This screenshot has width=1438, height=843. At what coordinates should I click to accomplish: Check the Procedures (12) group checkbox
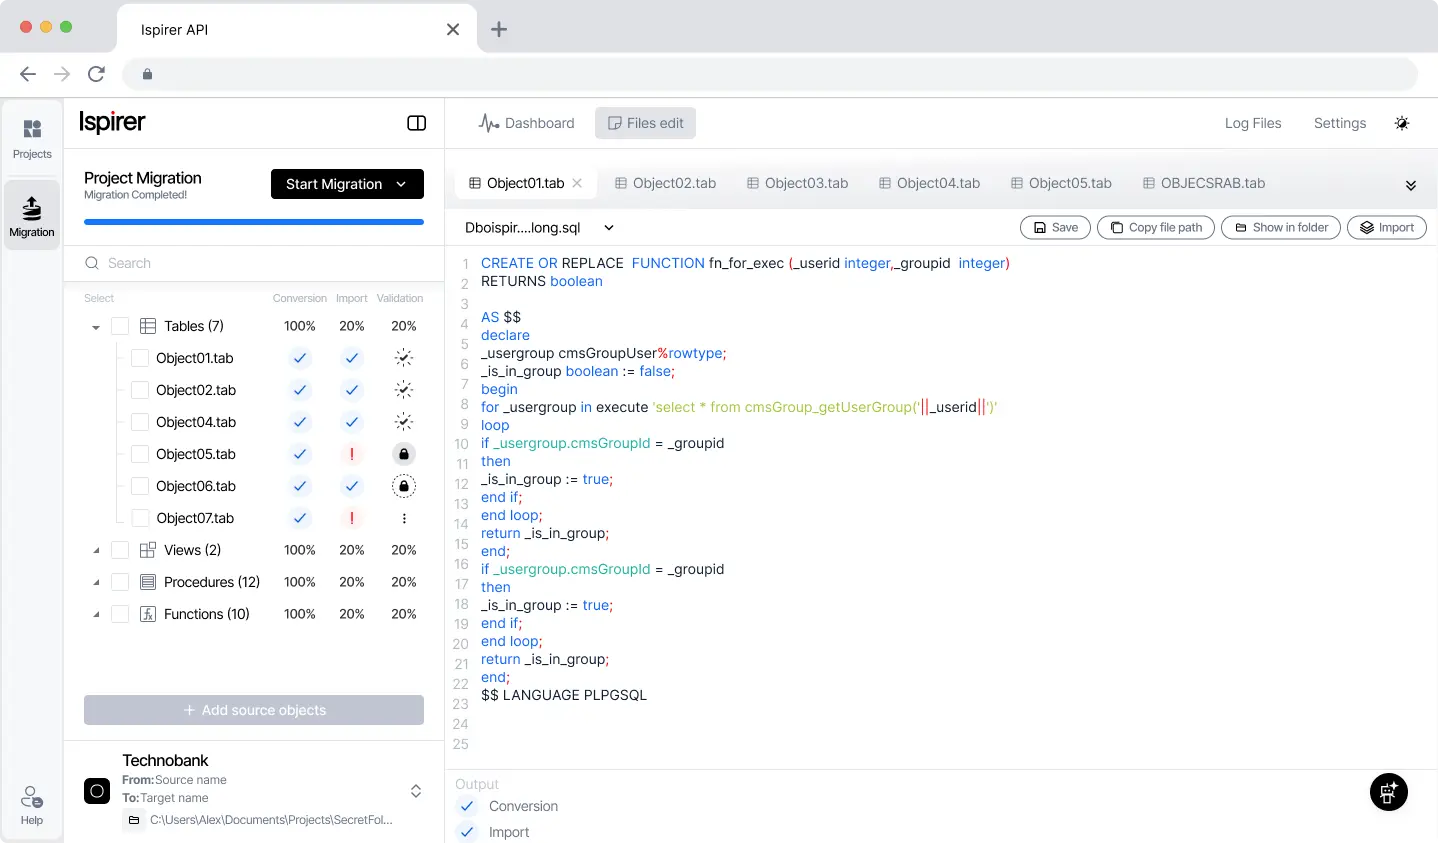click(x=120, y=582)
